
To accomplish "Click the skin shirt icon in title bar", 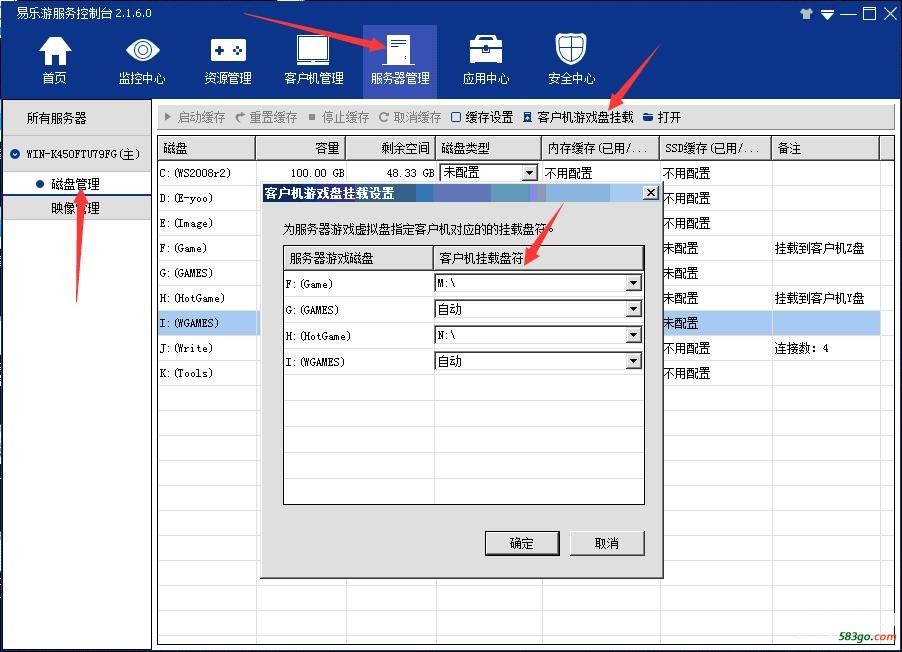I will pyautogui.click(x=807, y=14).
